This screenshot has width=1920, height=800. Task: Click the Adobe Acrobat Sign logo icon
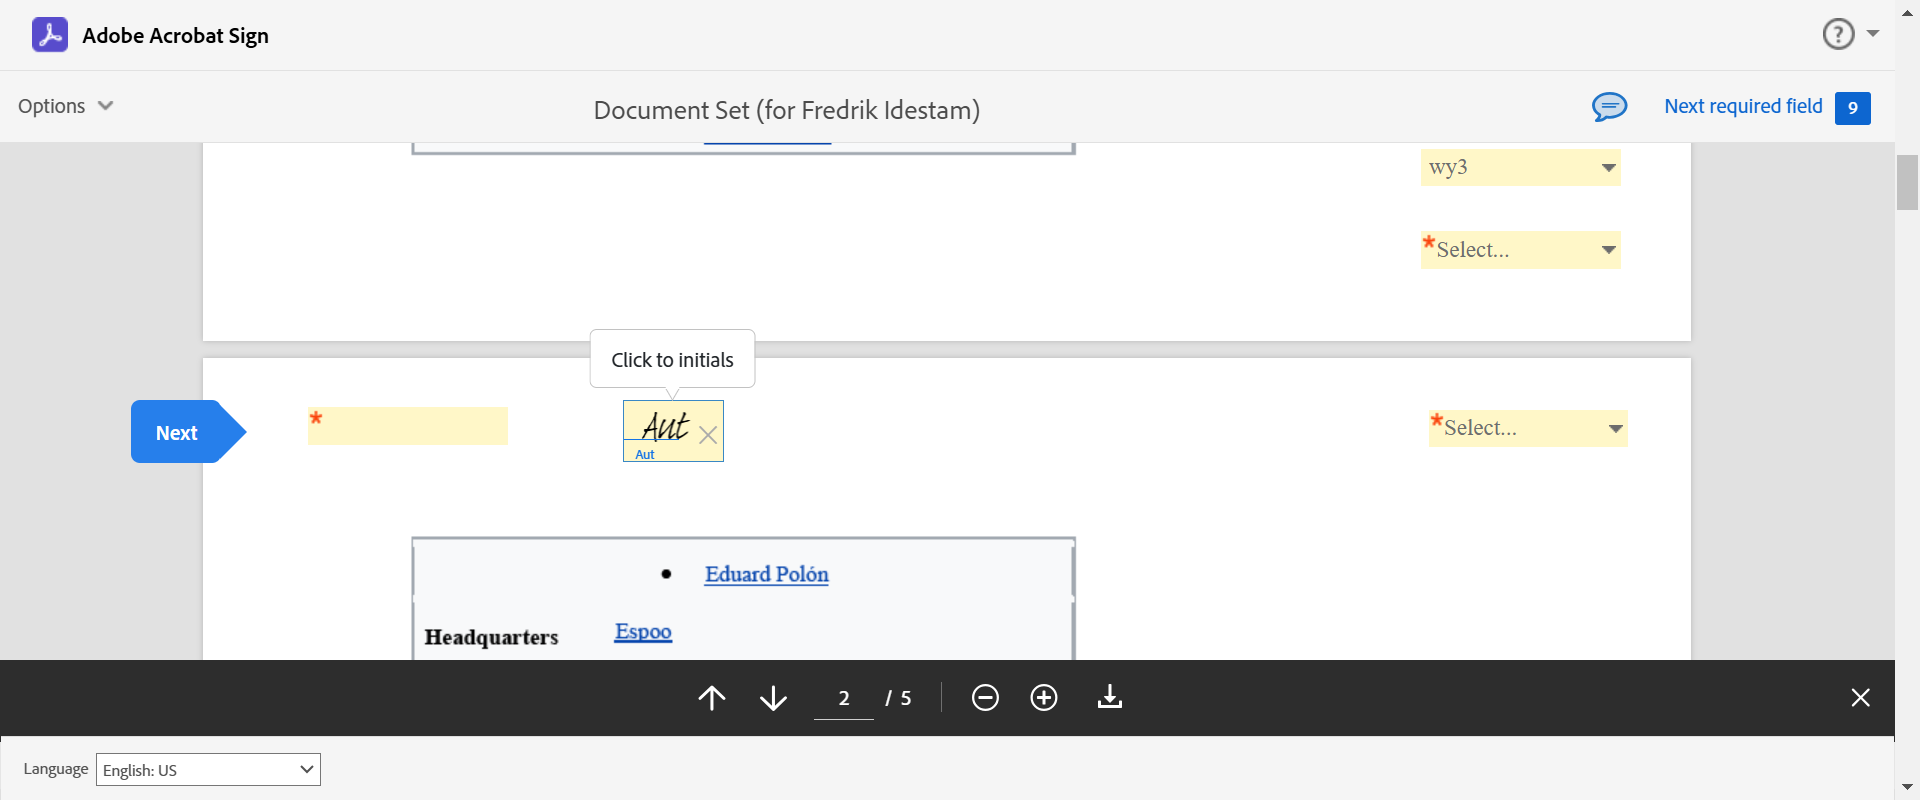coord(50,35)
